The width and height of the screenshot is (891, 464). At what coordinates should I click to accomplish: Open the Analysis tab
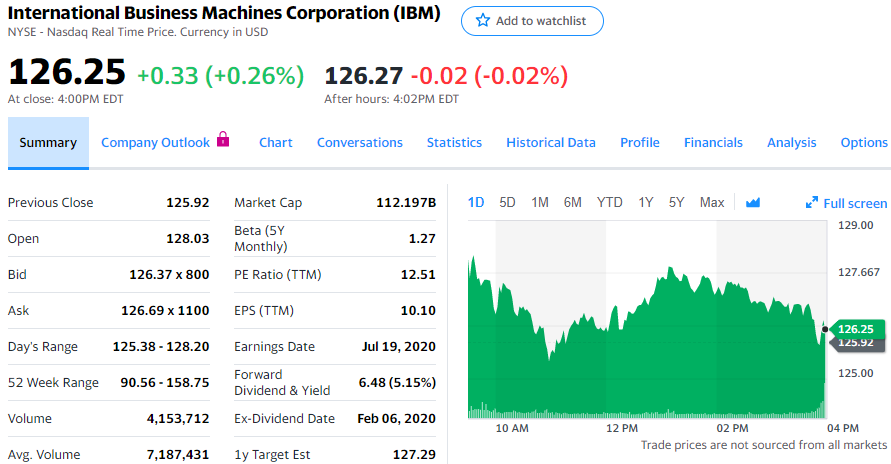click(x=792, y=142)
